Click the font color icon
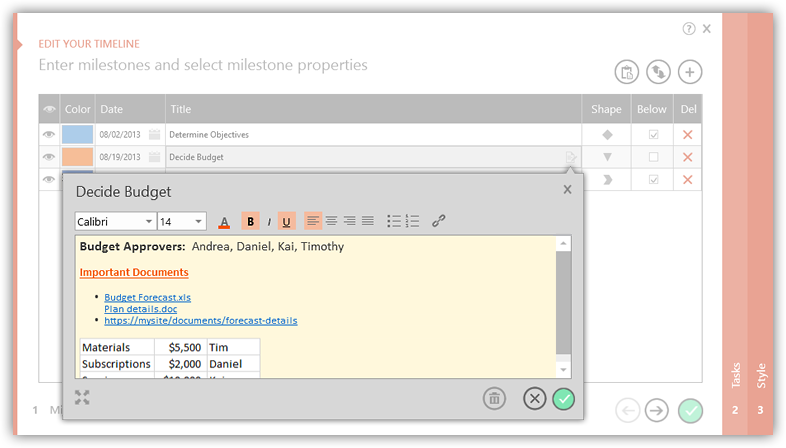Screen dimensions: 786x448 point(224,222)
